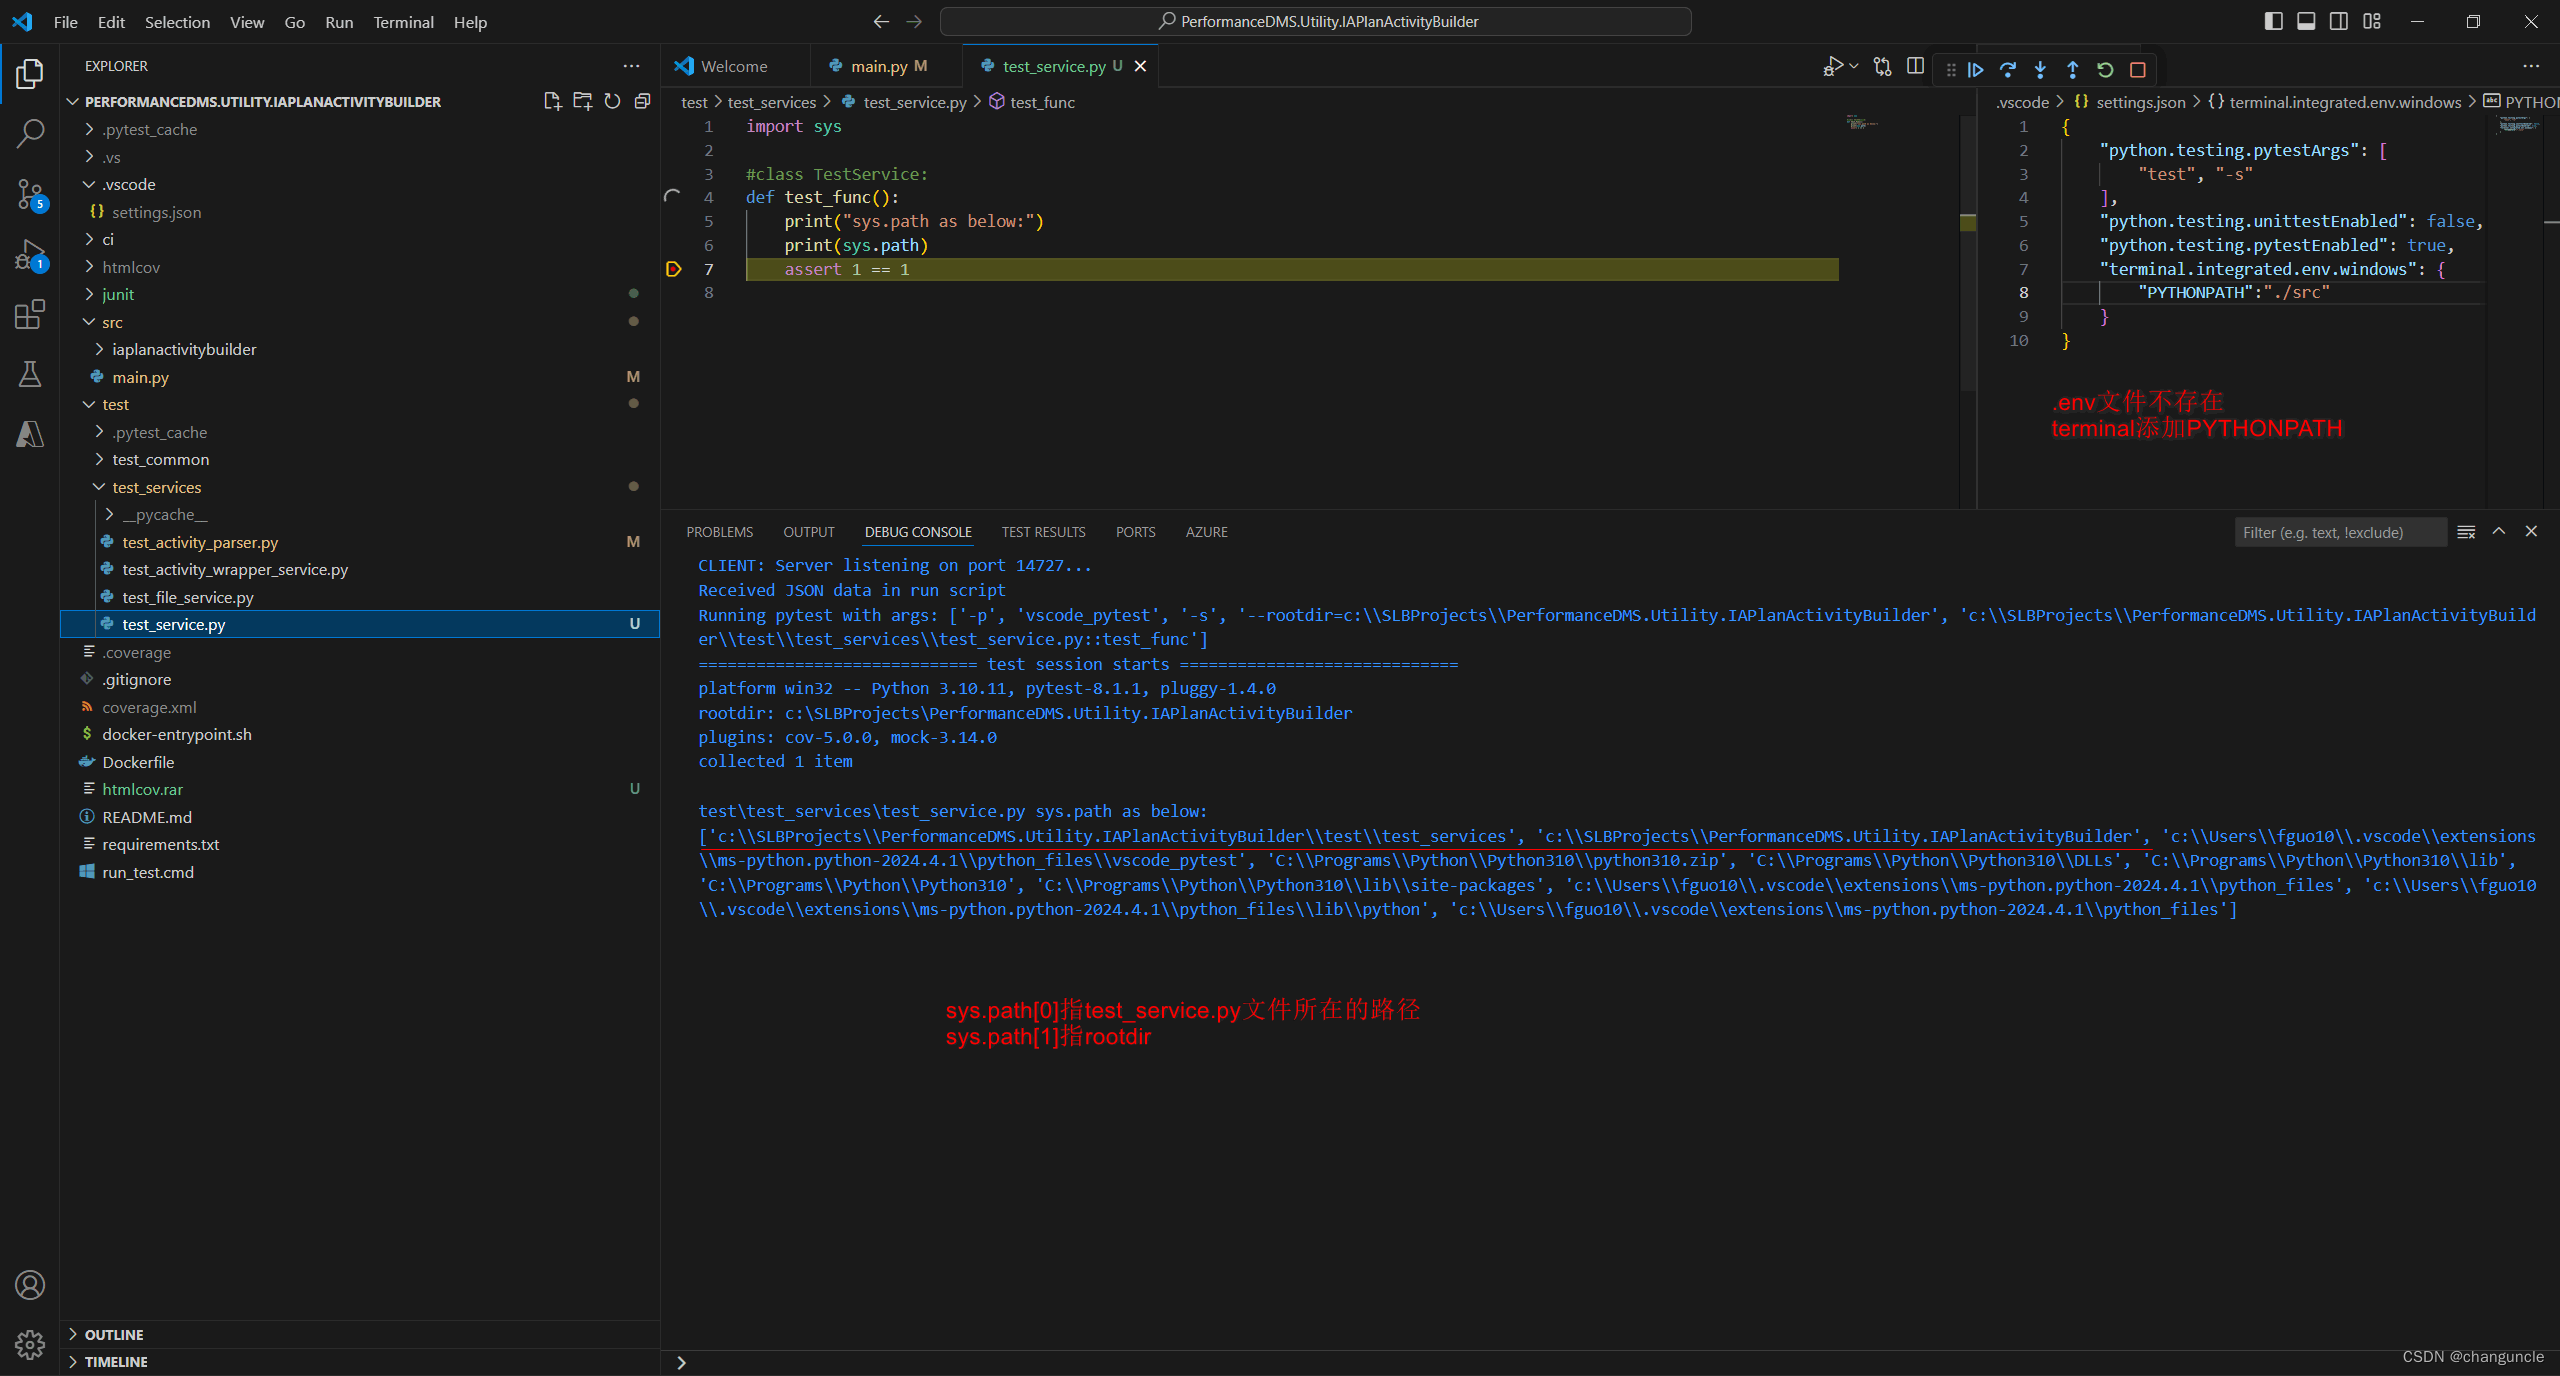Click test_func in the breadcrumb
Screen dimensions: 2560x1376
(1042, 102)
